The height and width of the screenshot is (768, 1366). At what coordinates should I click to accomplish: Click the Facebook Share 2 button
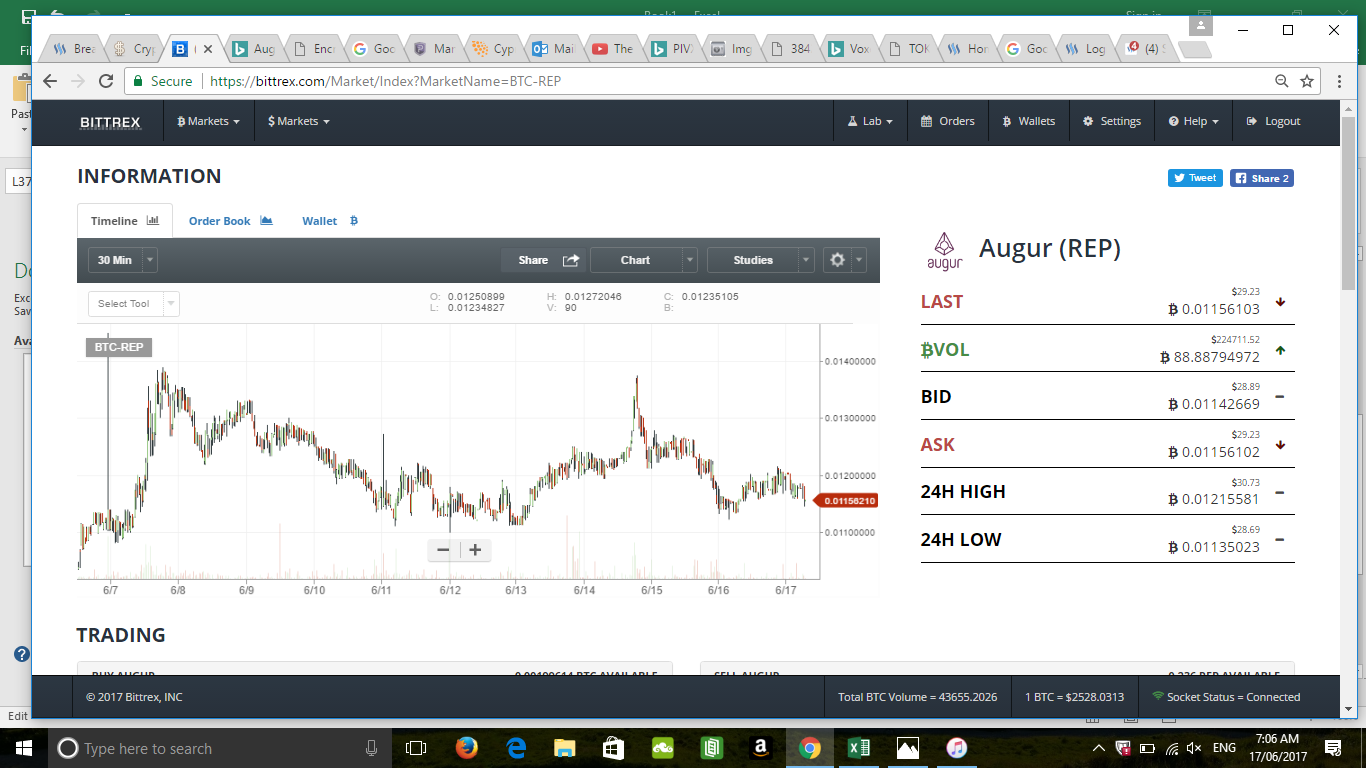pyautogui.click(x=1262, y=178)
